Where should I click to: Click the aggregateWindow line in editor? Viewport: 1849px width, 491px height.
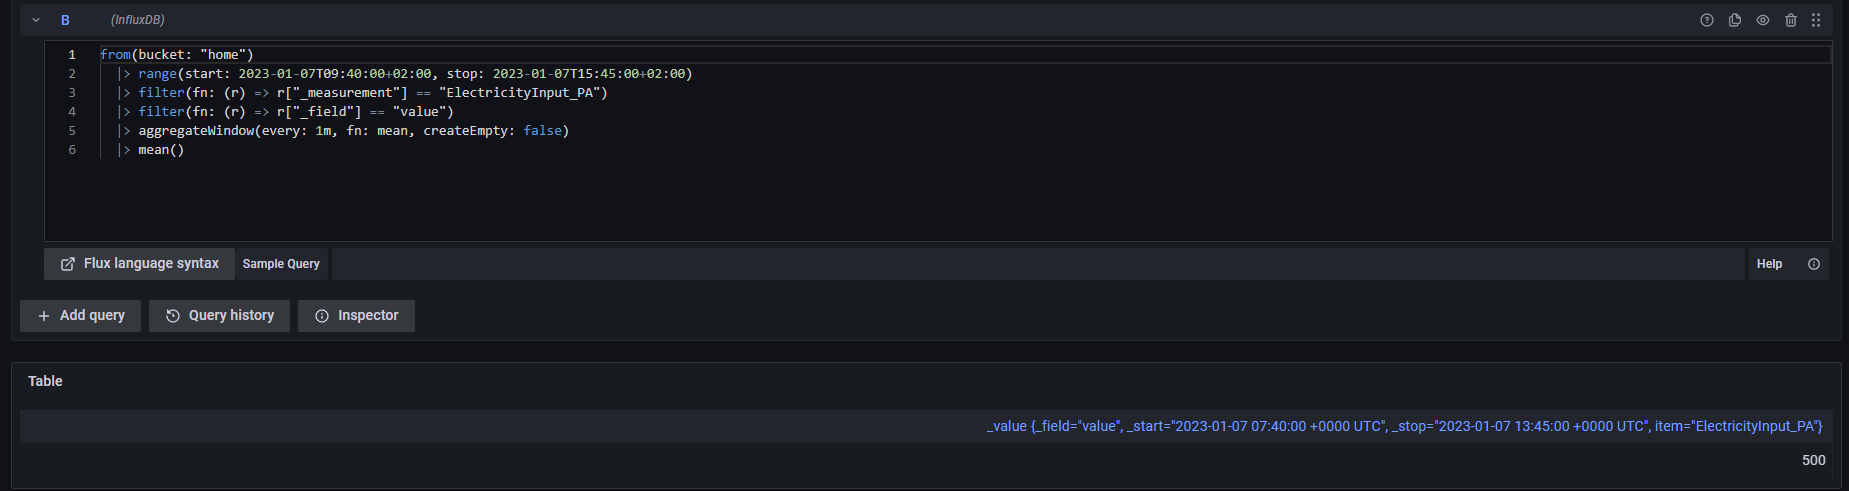pyautogui.click(x=353, y=131)
